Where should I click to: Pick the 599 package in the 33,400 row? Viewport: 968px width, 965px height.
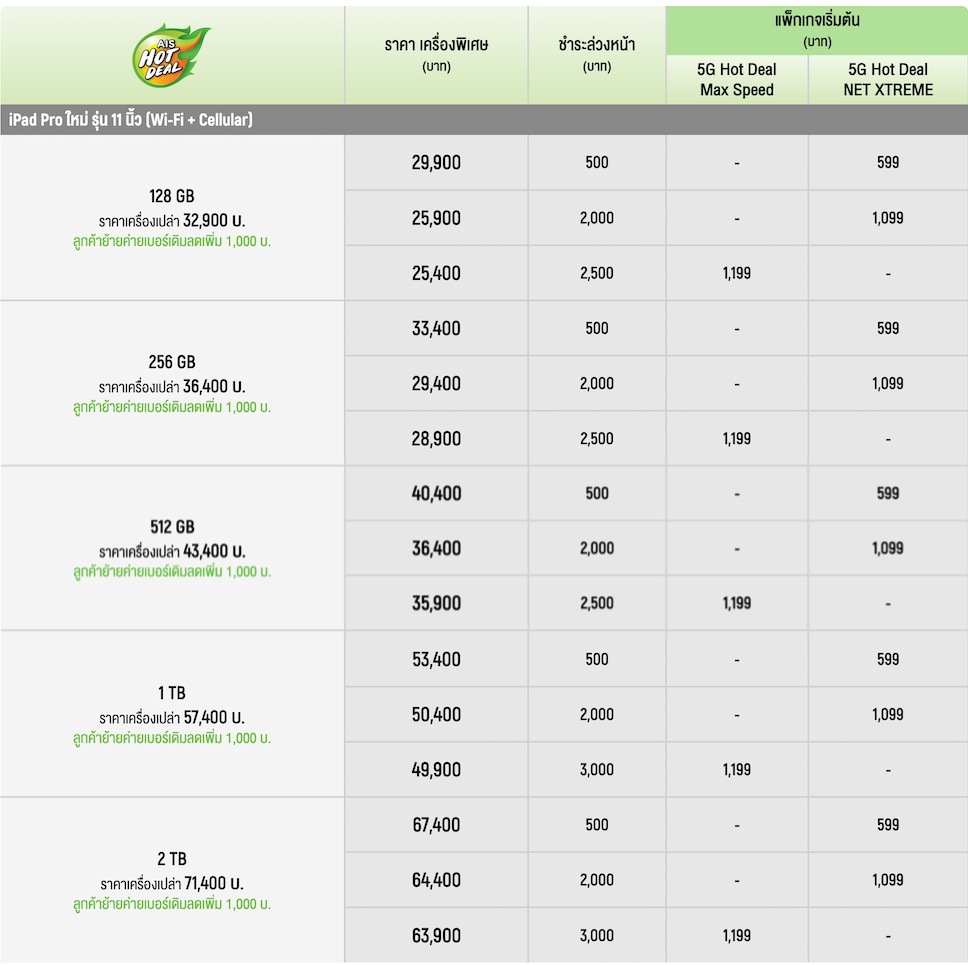[x=888, y=328]
